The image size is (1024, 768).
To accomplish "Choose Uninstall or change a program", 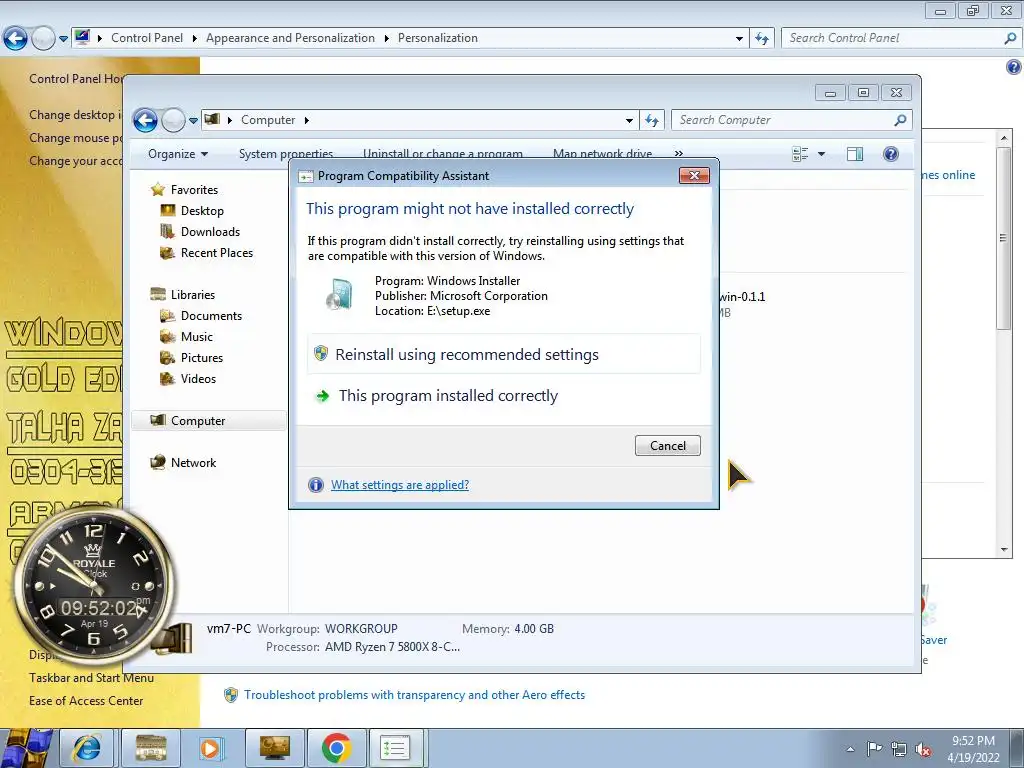I will (x=443, y=154).
